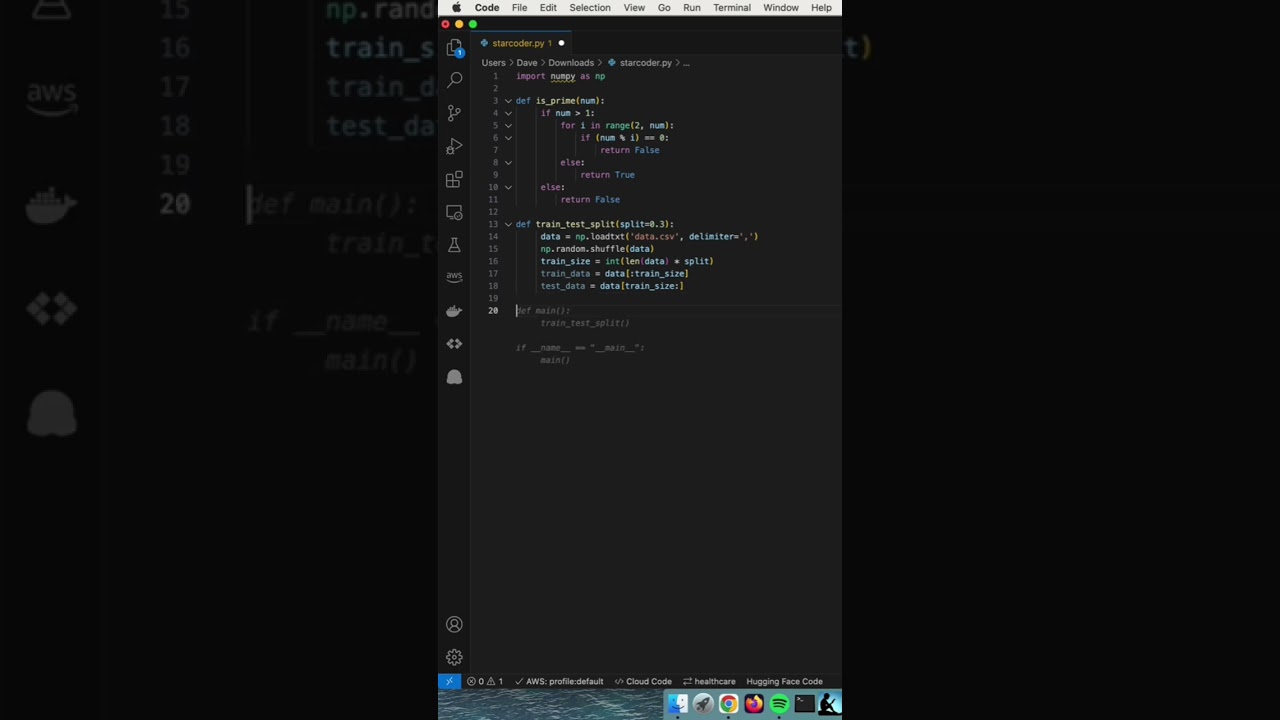Click the Hugging Face Code status item

[784, 681]
